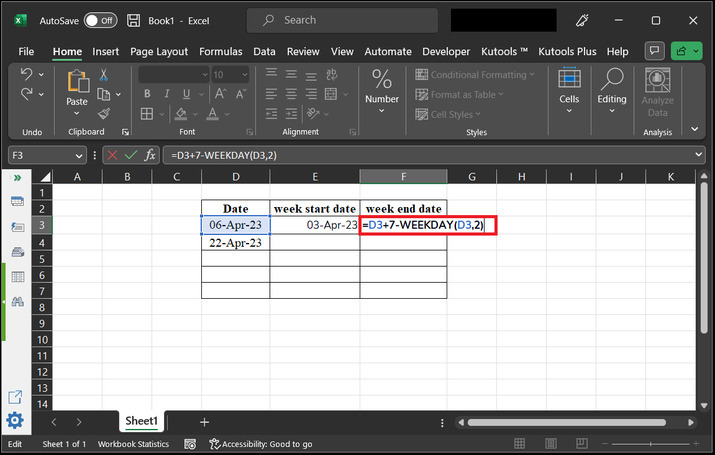Click the Redo arrow icon
Viewport: 715px width, 455px height.
(x=26, y=94)
